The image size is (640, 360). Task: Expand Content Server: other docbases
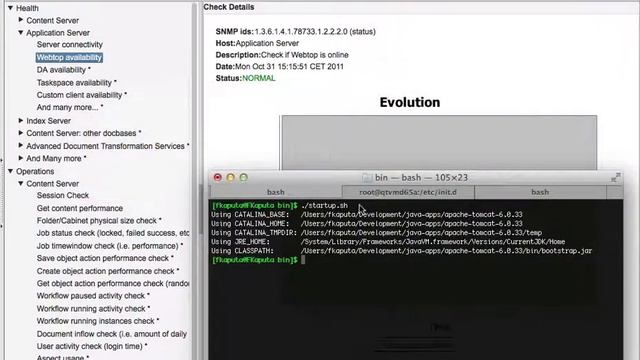tap(21, 133)
